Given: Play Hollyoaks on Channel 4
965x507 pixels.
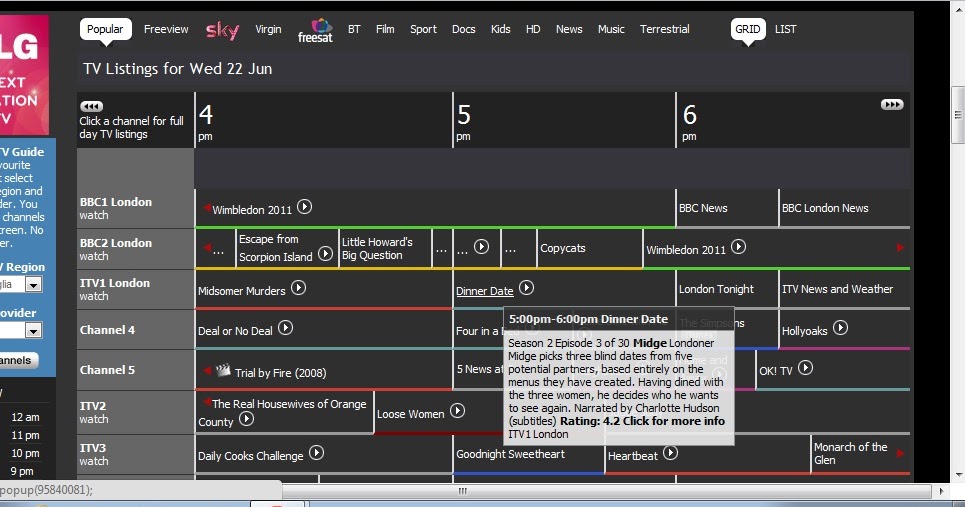Looking at the screenshot, I should pos(841,328).
